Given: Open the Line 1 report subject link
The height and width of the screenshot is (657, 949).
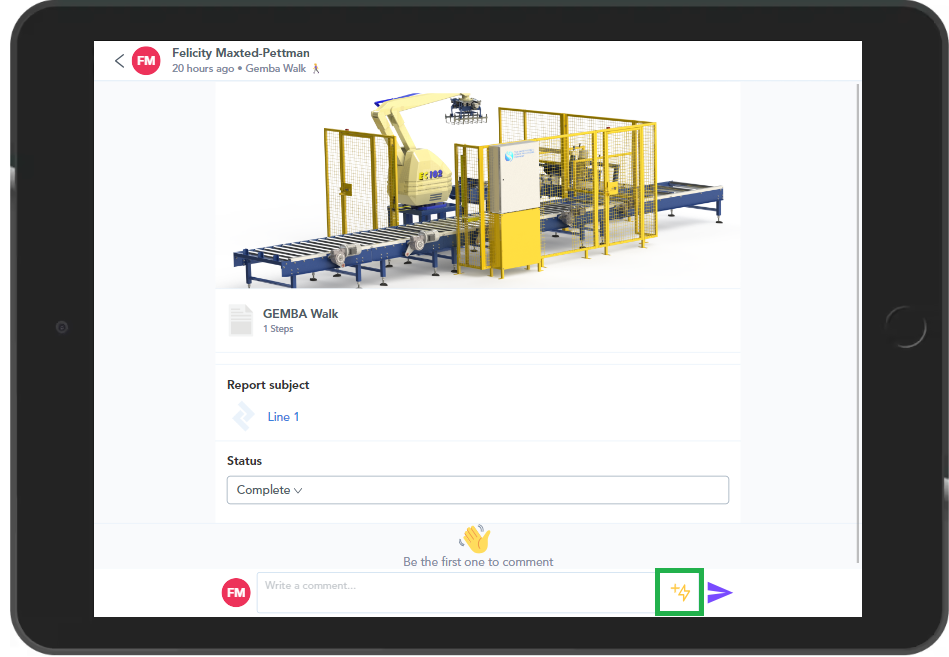Looking at the screenshot, I should click(283, 416).
